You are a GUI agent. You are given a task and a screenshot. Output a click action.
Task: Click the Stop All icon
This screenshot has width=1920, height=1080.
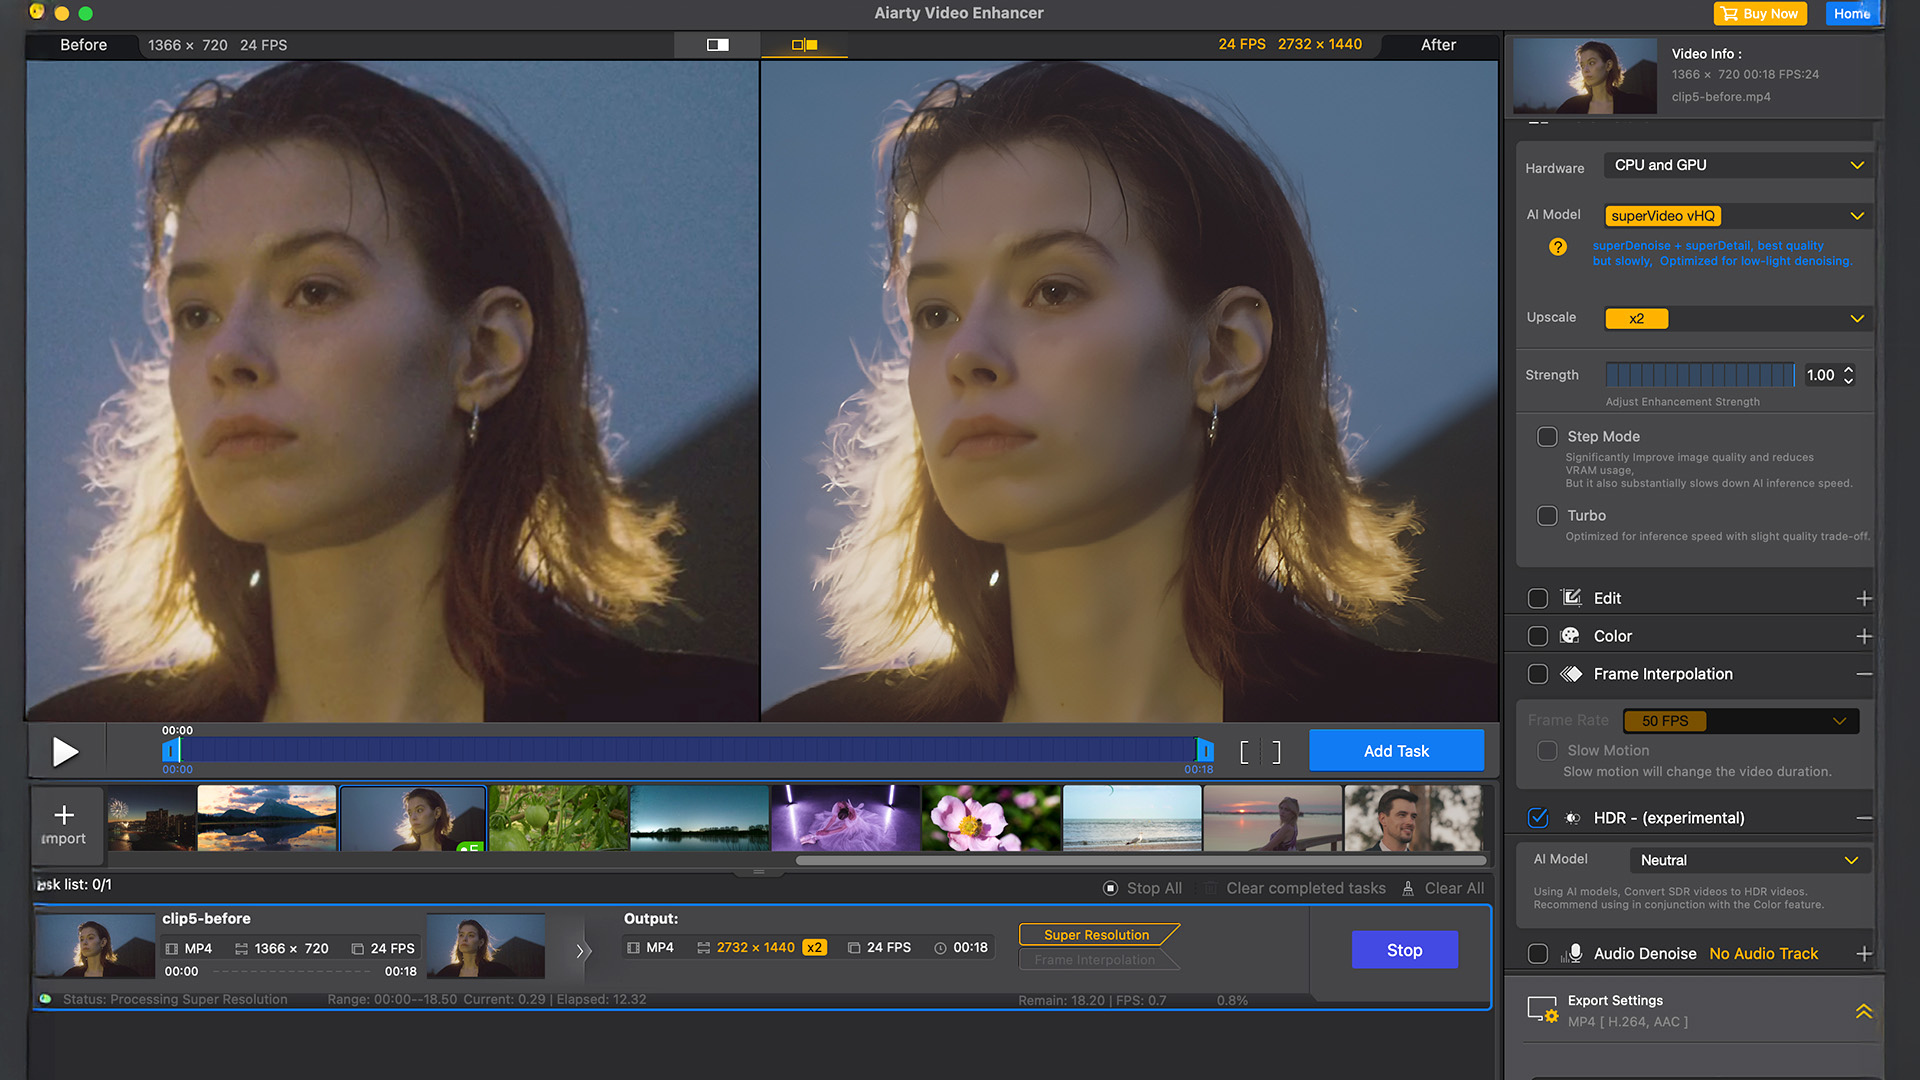[1110, 888]
